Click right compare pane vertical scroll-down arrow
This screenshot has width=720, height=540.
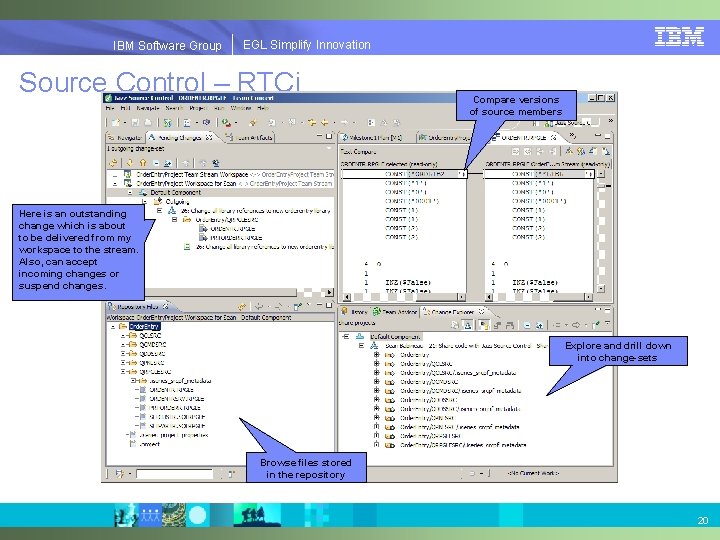pyautogui.click(x=601, y=288)
